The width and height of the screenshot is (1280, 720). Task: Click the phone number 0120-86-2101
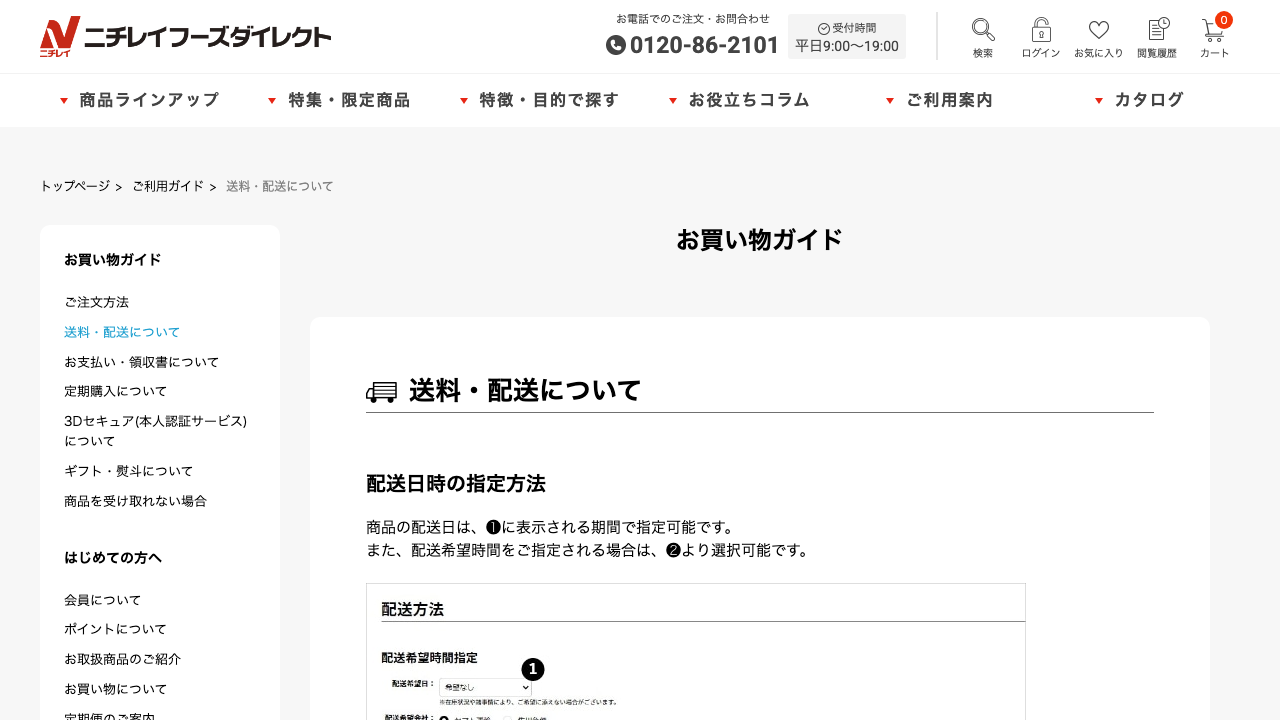pos(692,45)
